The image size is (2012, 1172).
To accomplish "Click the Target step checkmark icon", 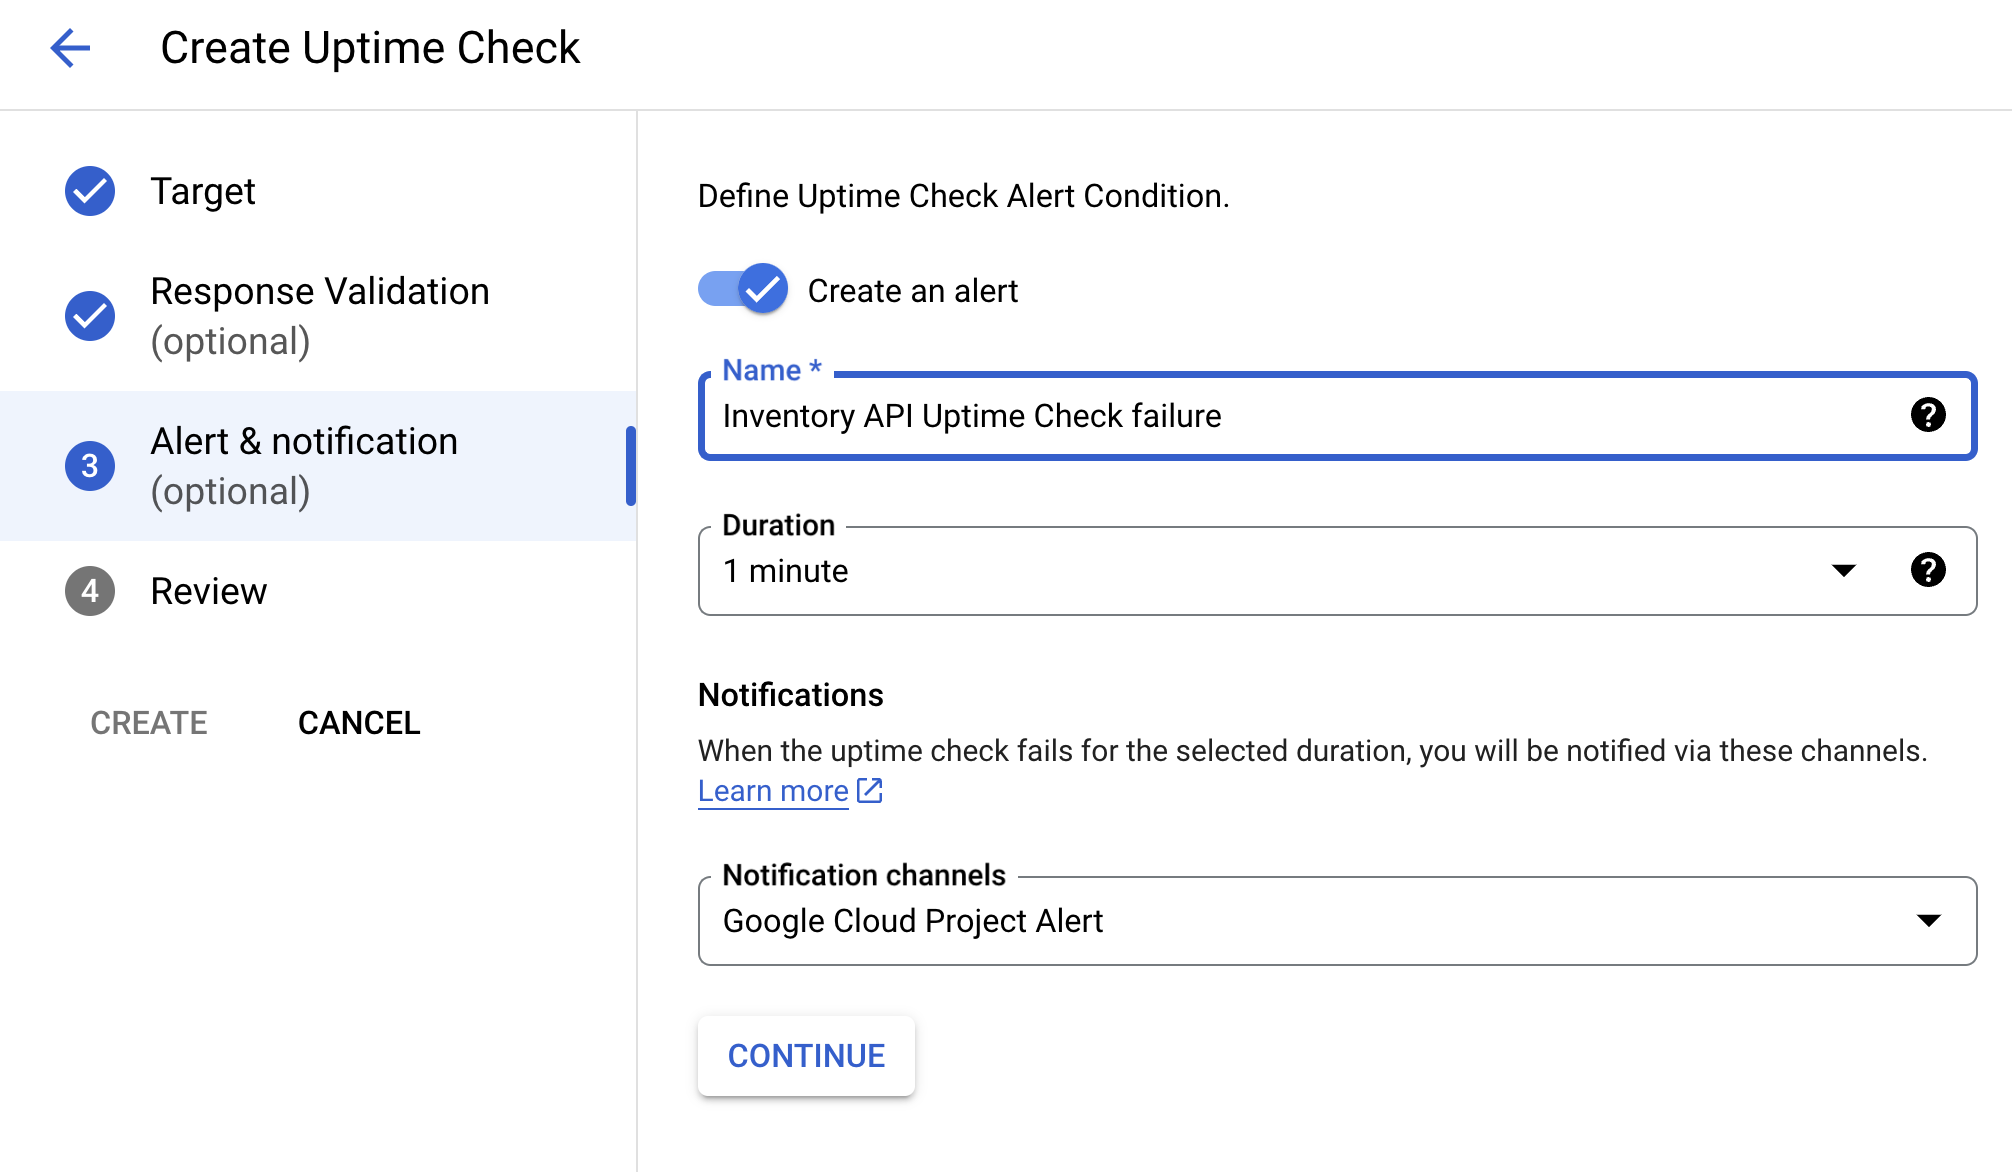I will [90, 191].
